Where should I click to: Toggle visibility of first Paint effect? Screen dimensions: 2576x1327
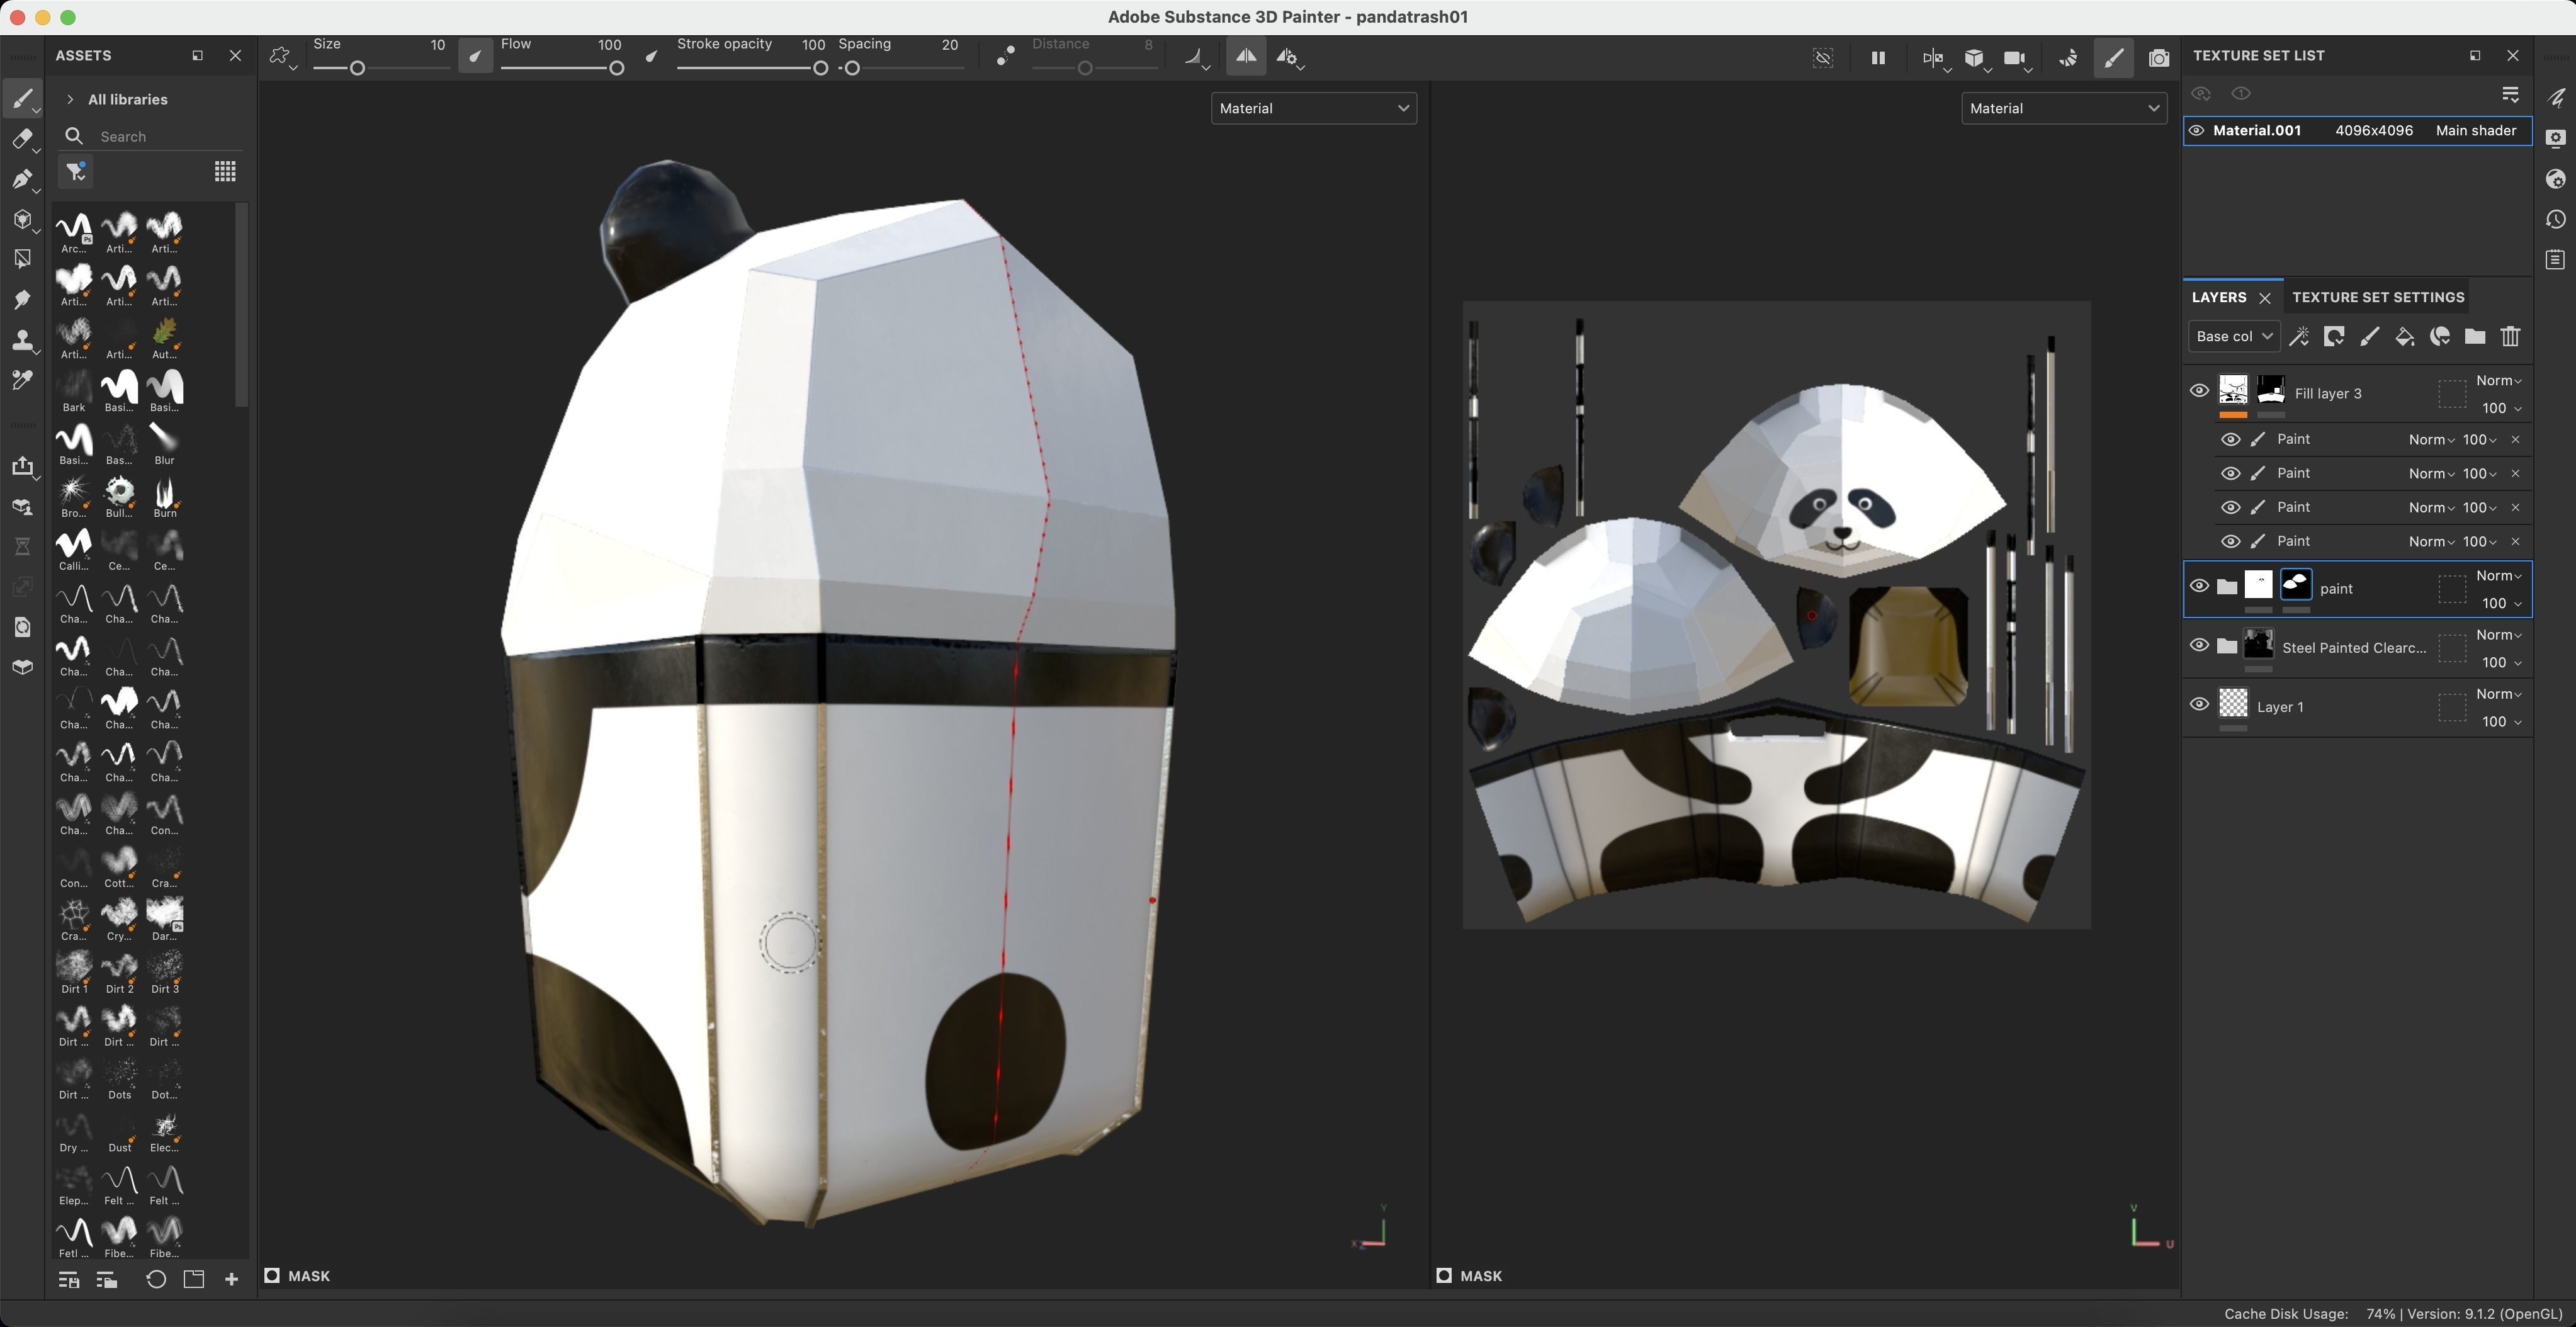[2230, 439]
